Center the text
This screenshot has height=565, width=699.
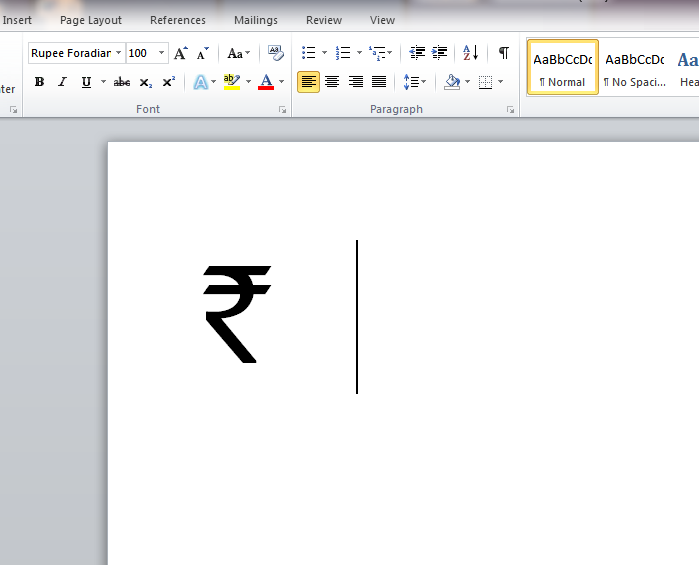point(332,82)
